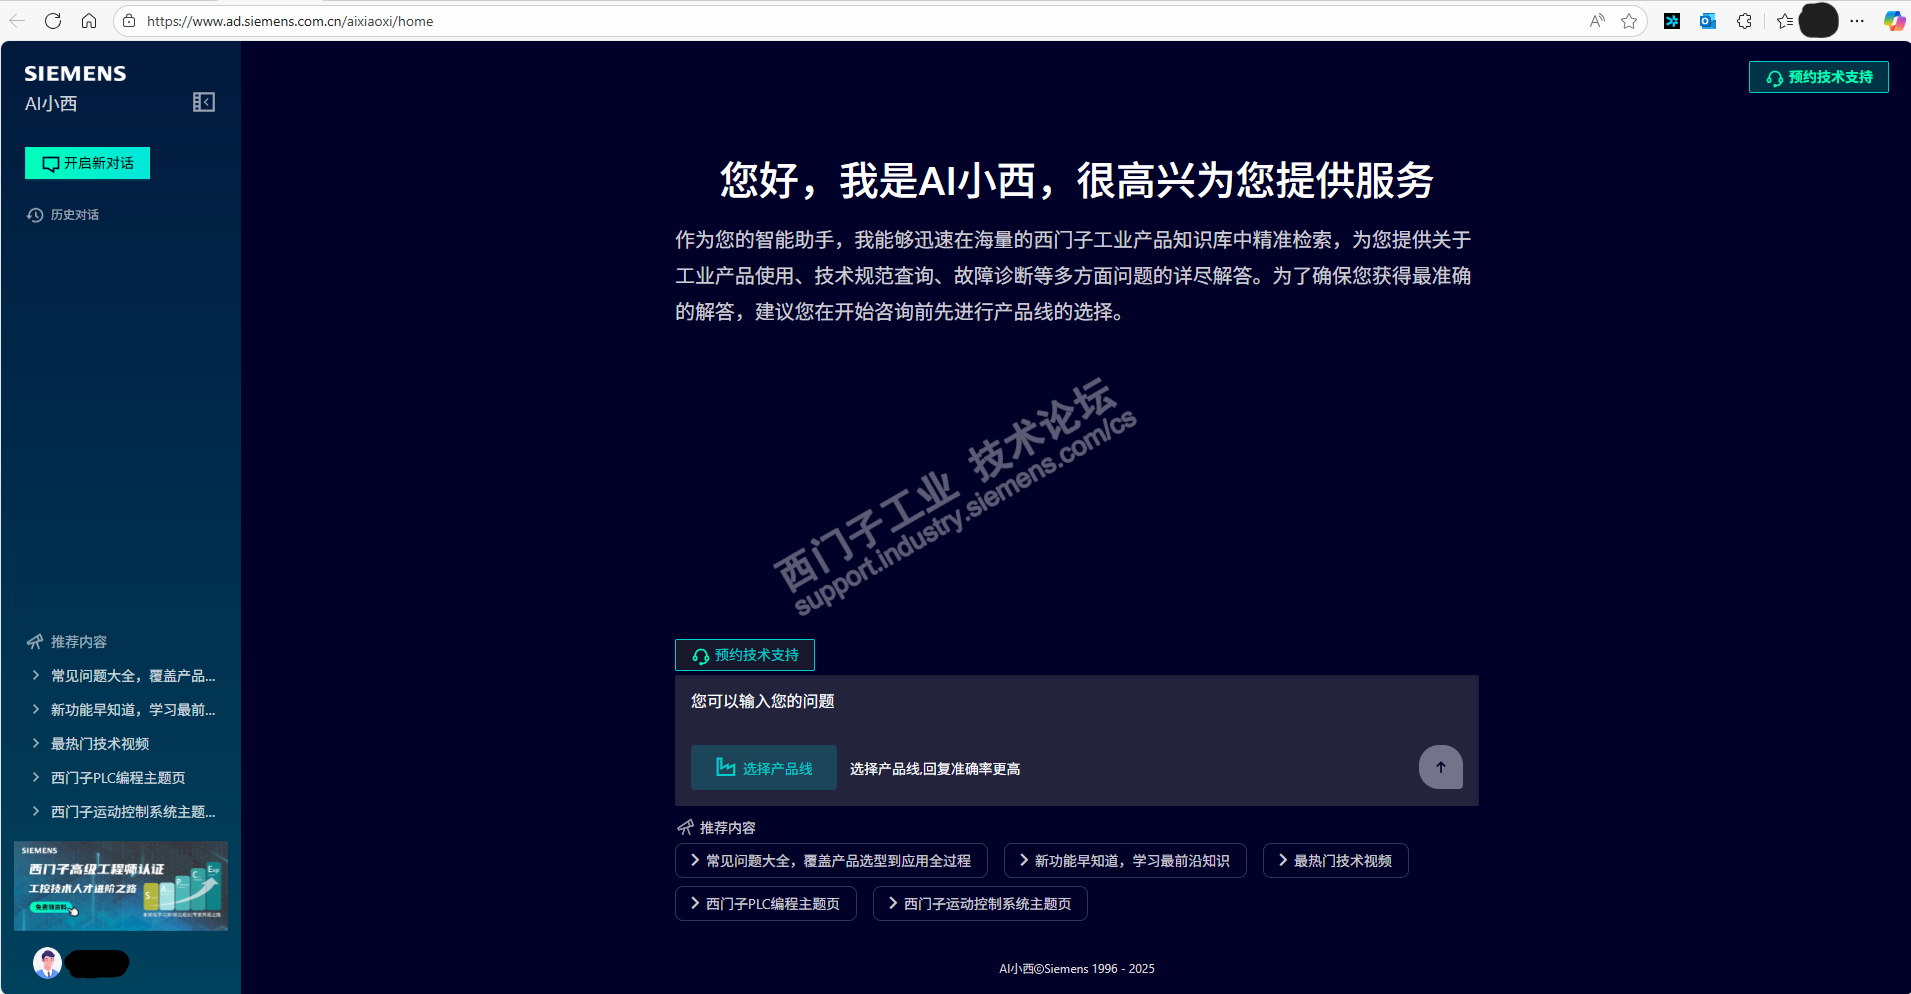This screenshot has height=994, width=1911.
Task: Open the read aloud icon in address bar
Action: tap(1597, 21)
